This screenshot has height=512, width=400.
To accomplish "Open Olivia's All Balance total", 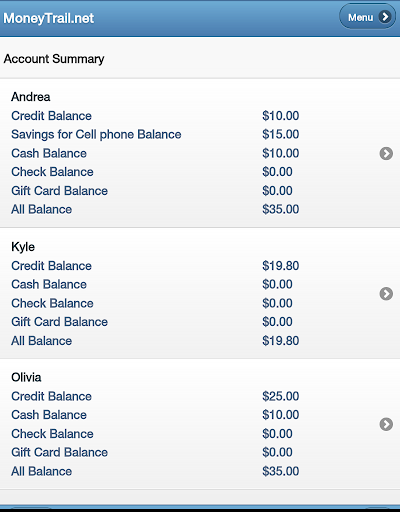I will (42, 471).
